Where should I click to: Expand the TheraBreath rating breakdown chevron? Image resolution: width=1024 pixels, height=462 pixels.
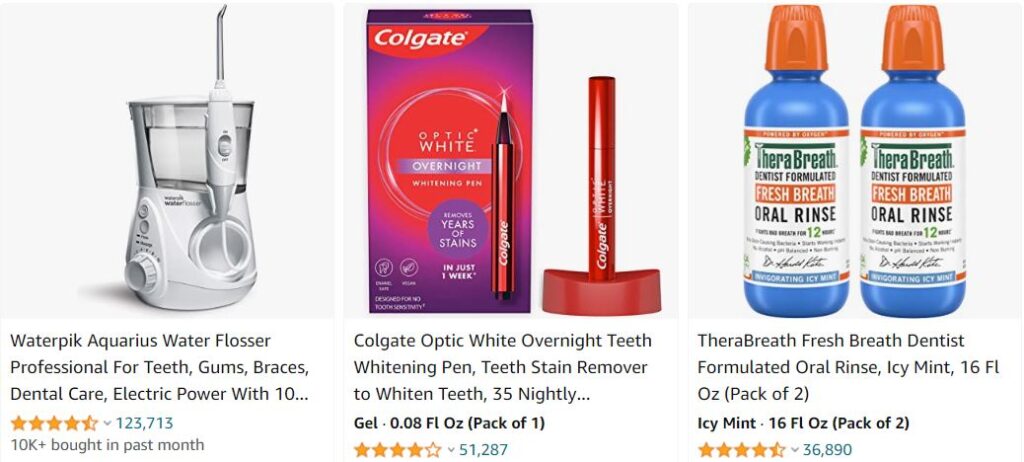794,450
